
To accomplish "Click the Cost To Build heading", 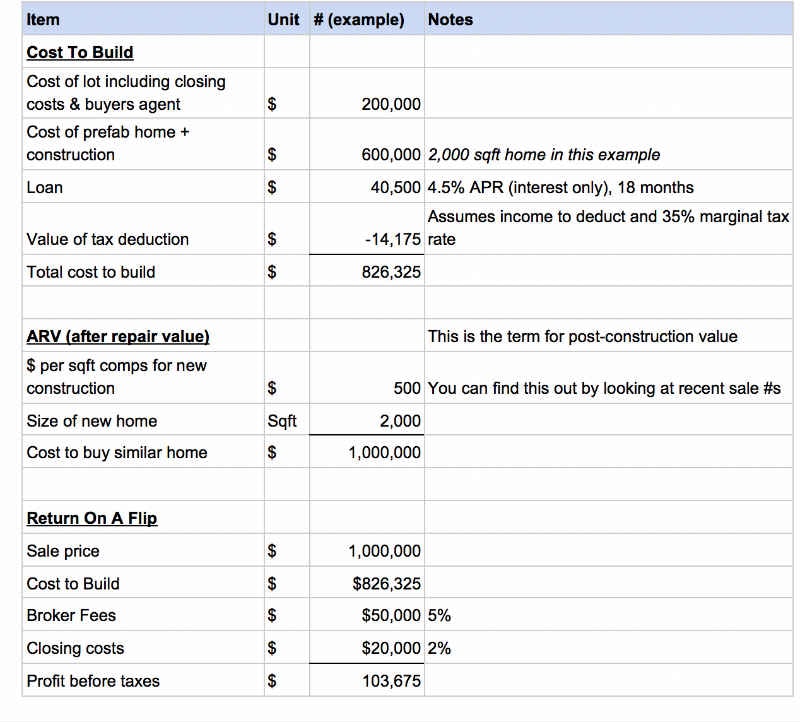I will (80, 52).
